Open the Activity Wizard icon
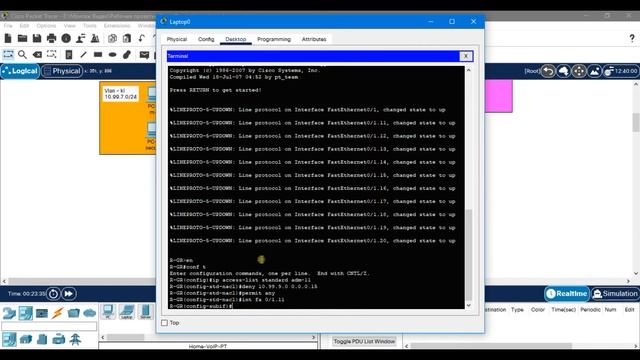Screen dimensions: 640x360 [x=80, y=38]
